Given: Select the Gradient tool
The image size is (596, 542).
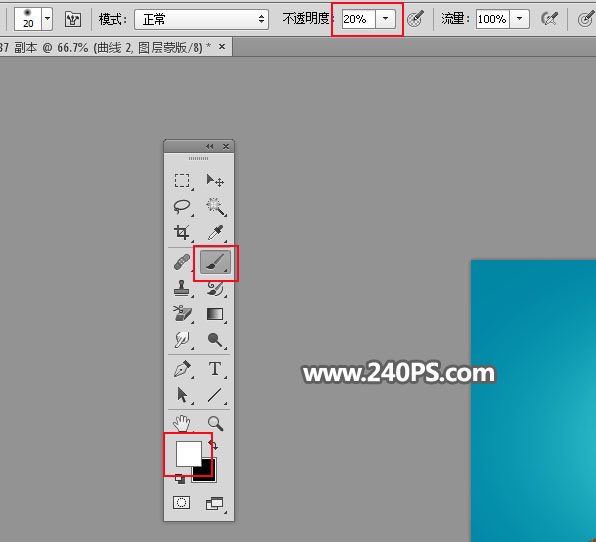Looking at the screenshot, I should [x=215, y=314].
